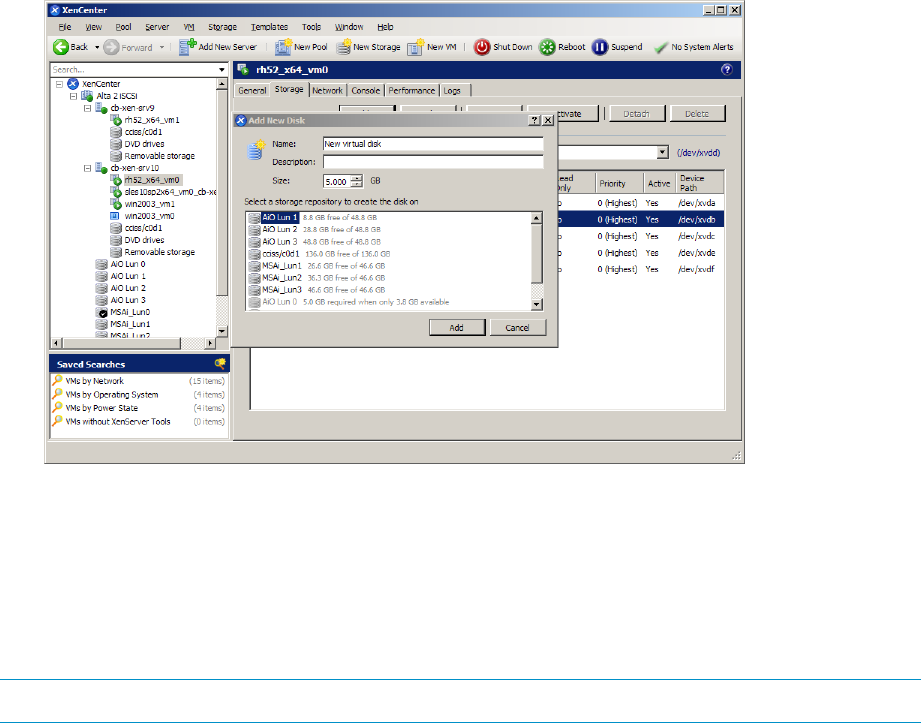Select AiO Lun 1 repository row

tap(388, 217)
